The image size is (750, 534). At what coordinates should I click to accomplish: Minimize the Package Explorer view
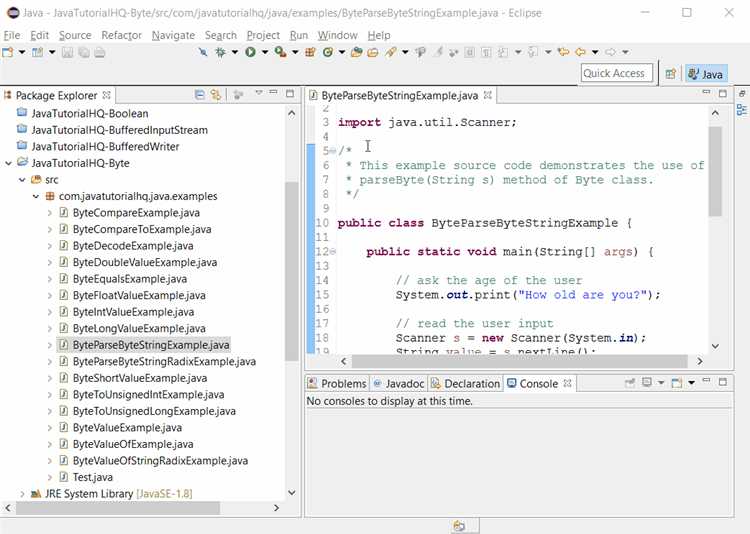[274, 92]
